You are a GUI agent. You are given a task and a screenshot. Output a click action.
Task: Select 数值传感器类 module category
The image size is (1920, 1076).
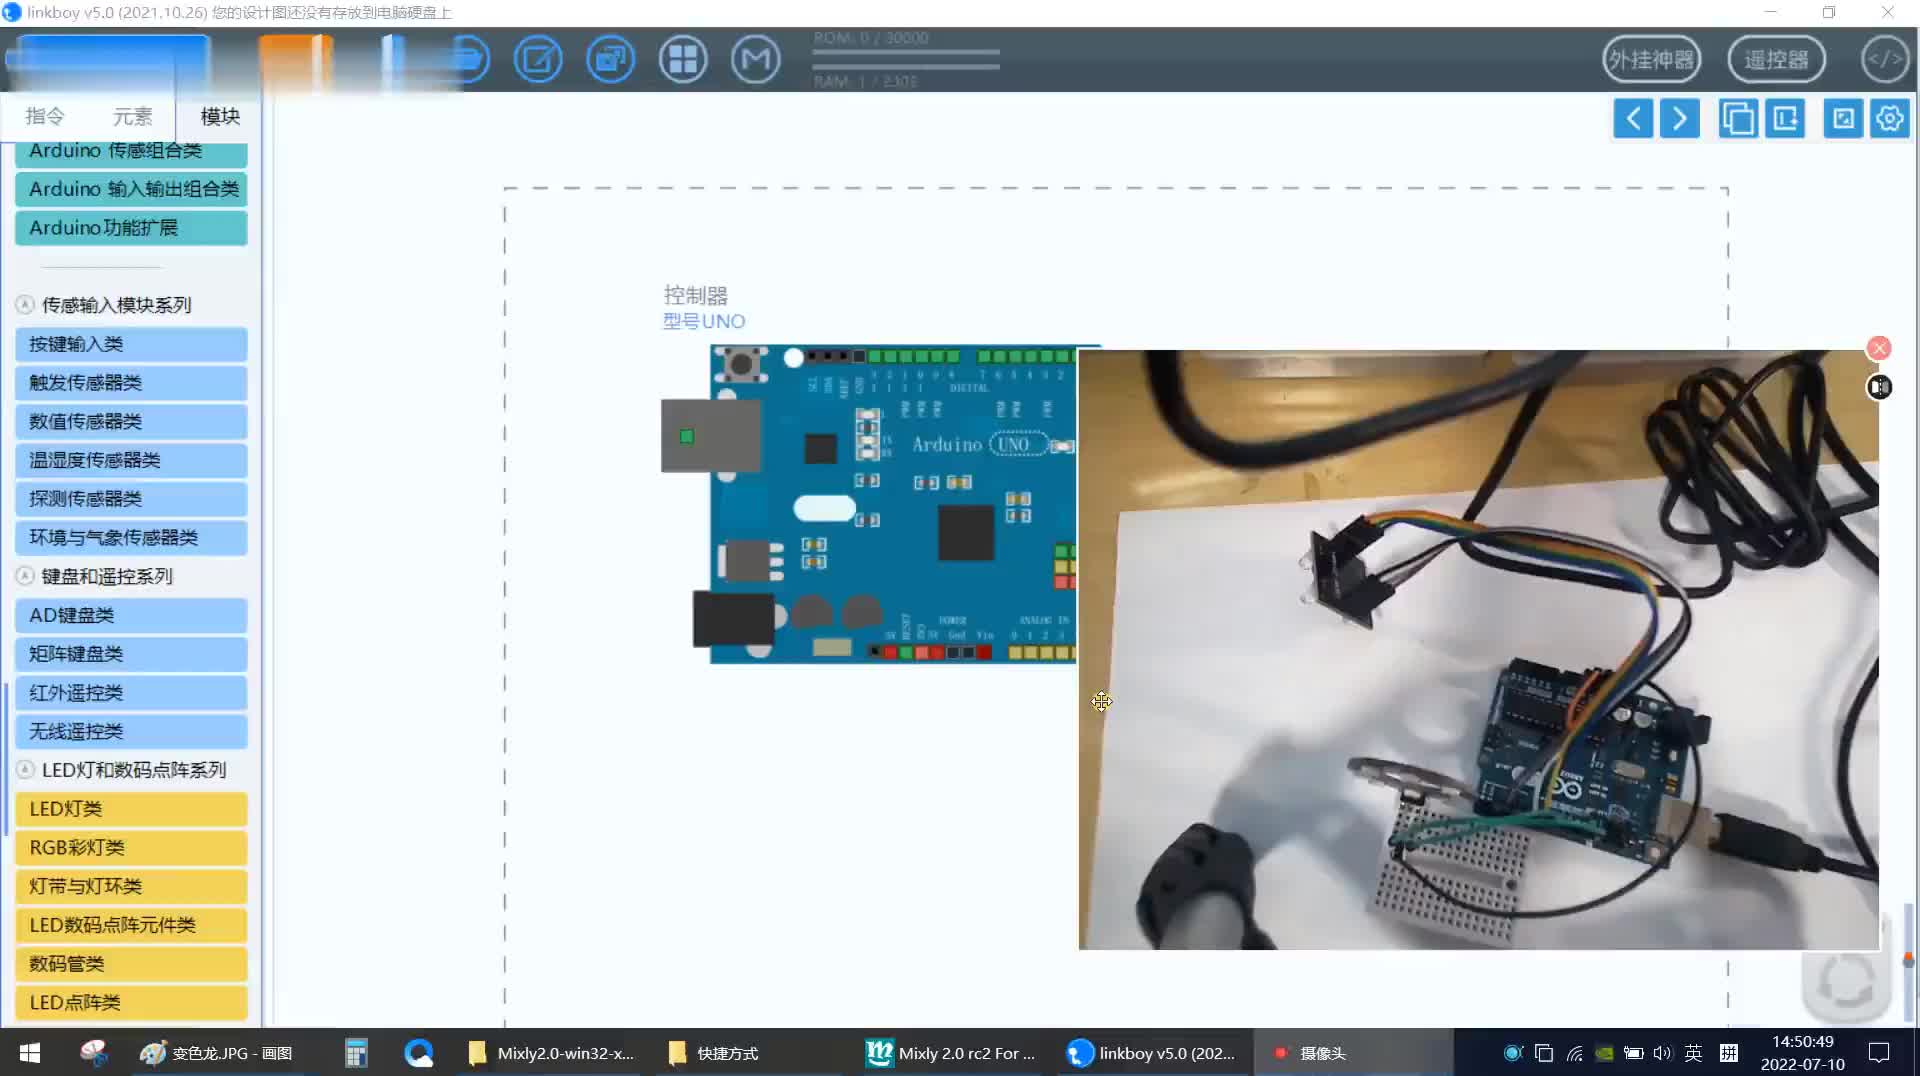coord(131,422)
